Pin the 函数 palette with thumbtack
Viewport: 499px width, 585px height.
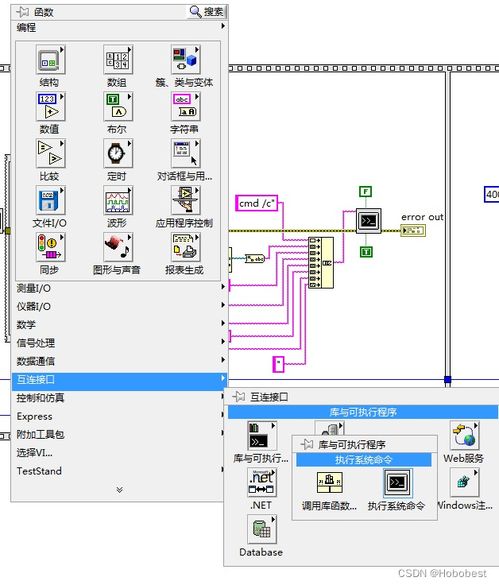tap(22, 12)
